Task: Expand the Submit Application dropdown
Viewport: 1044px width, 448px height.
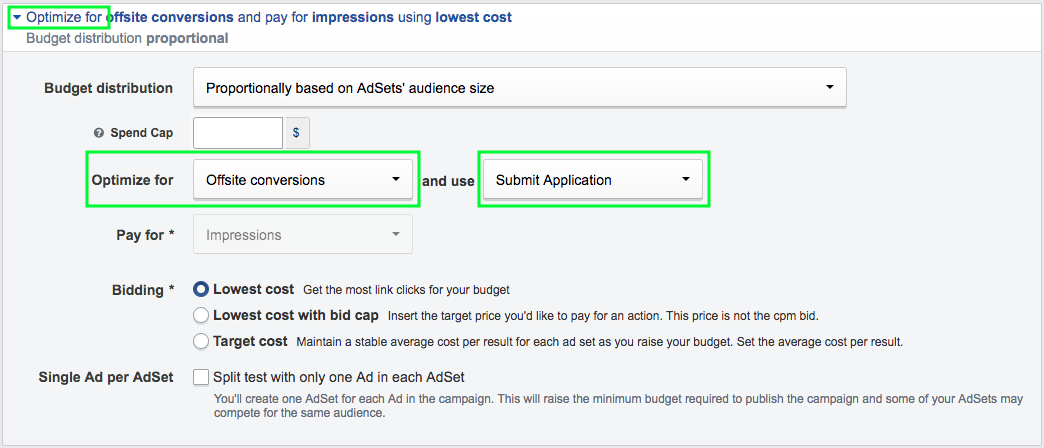Action: pyautogui.click(x=593, y=180)
